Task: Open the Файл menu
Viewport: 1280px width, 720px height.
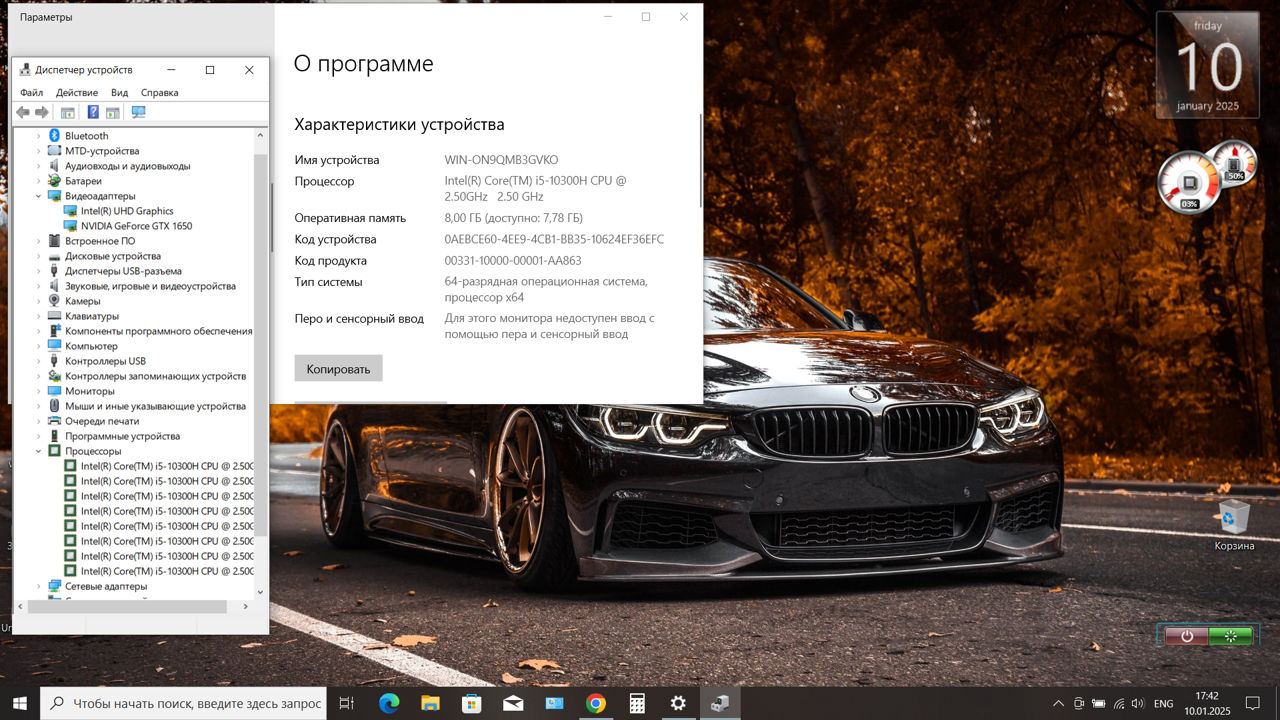Action: click(31, 92)
